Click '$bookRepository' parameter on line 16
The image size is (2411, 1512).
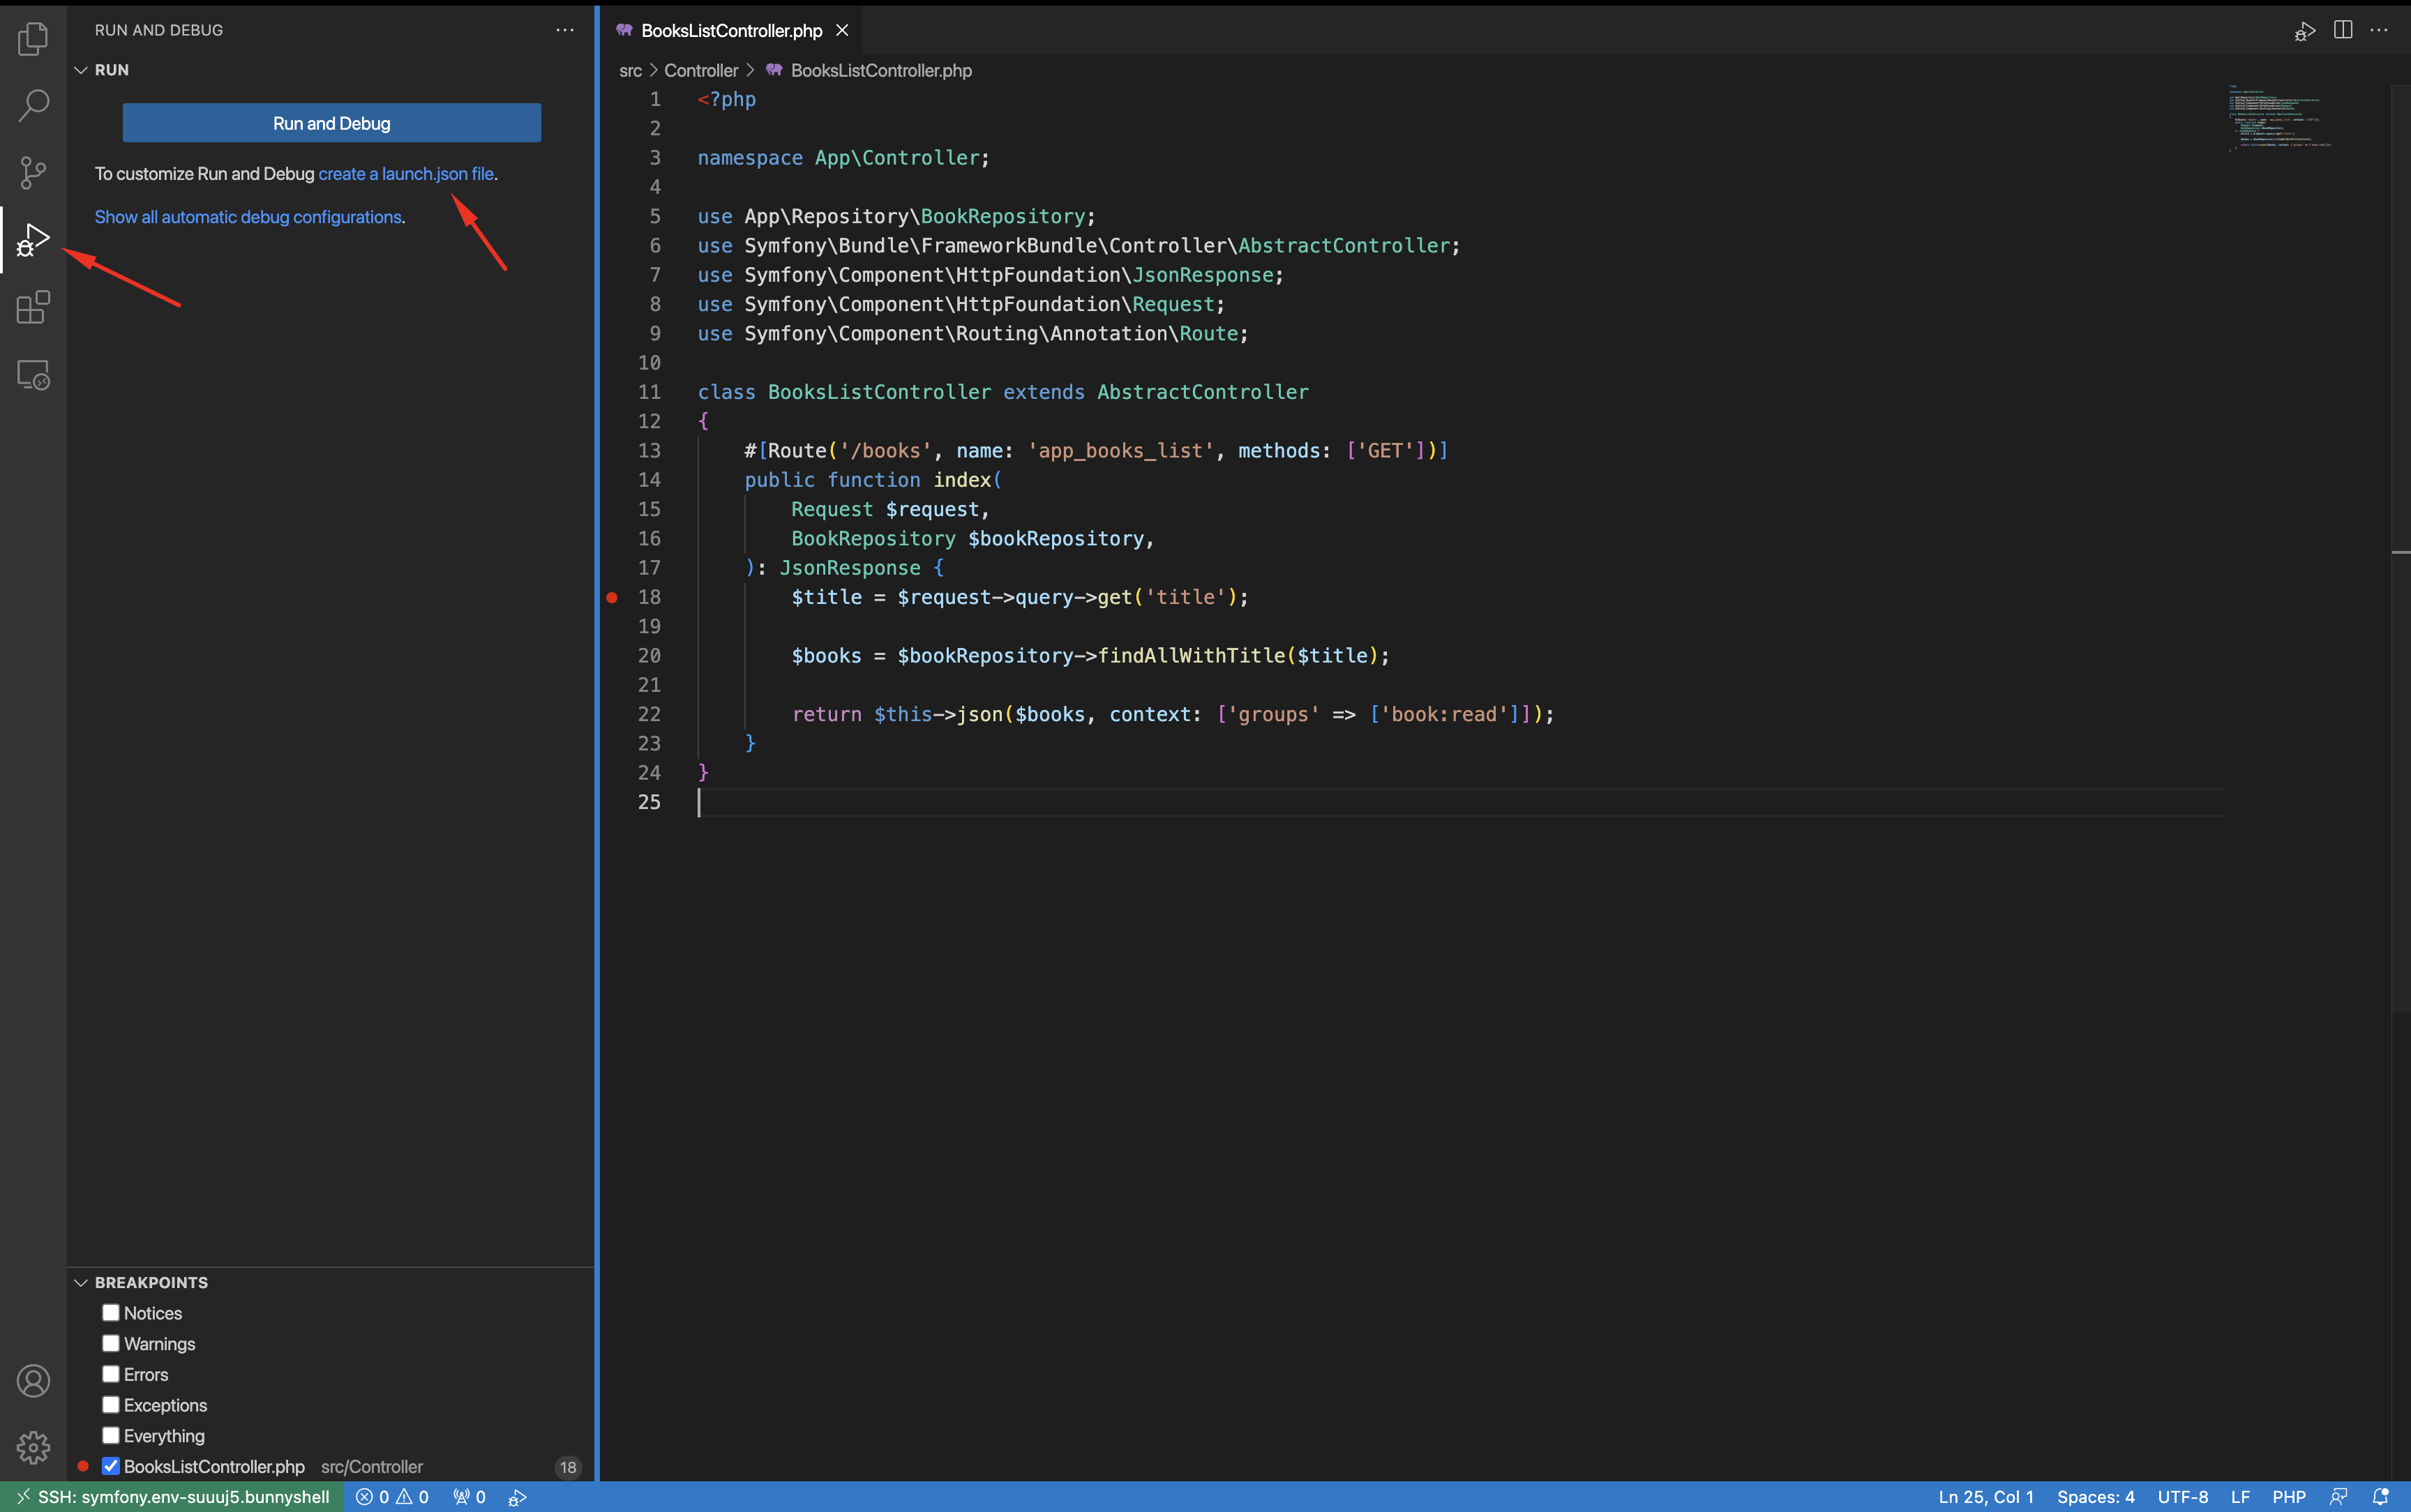click(x=1056, y=539)
